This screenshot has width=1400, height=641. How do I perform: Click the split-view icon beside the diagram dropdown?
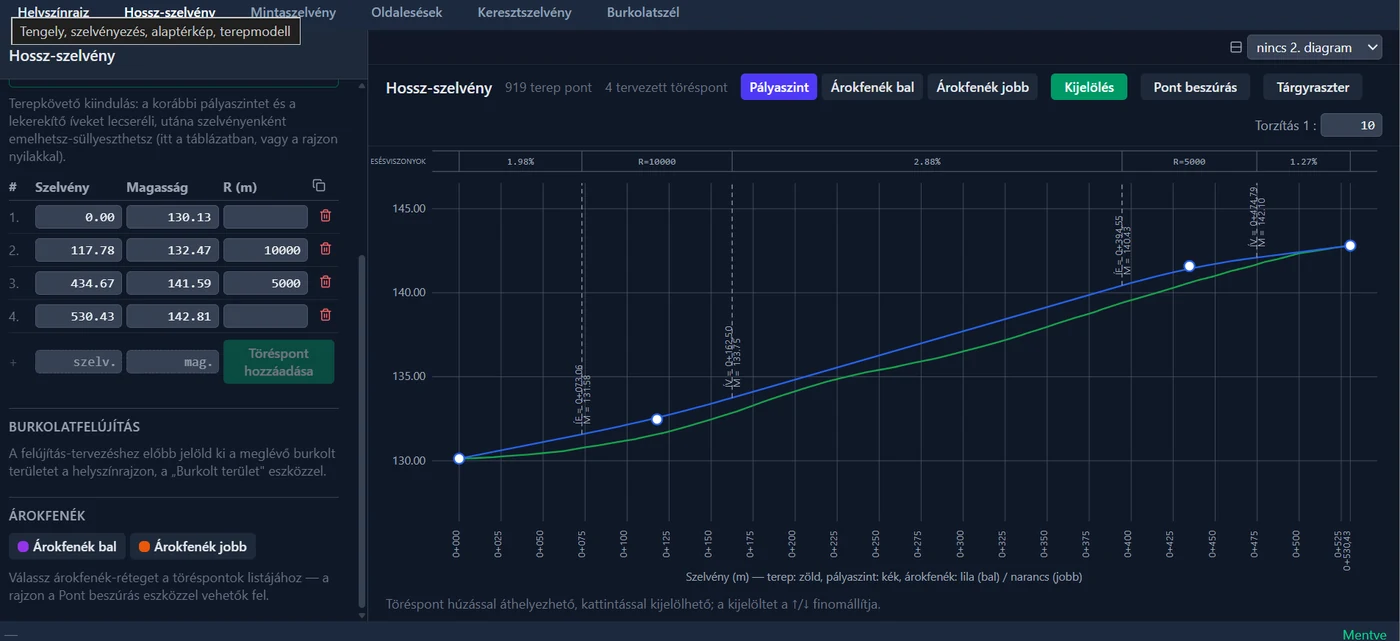pos(1236,47)
